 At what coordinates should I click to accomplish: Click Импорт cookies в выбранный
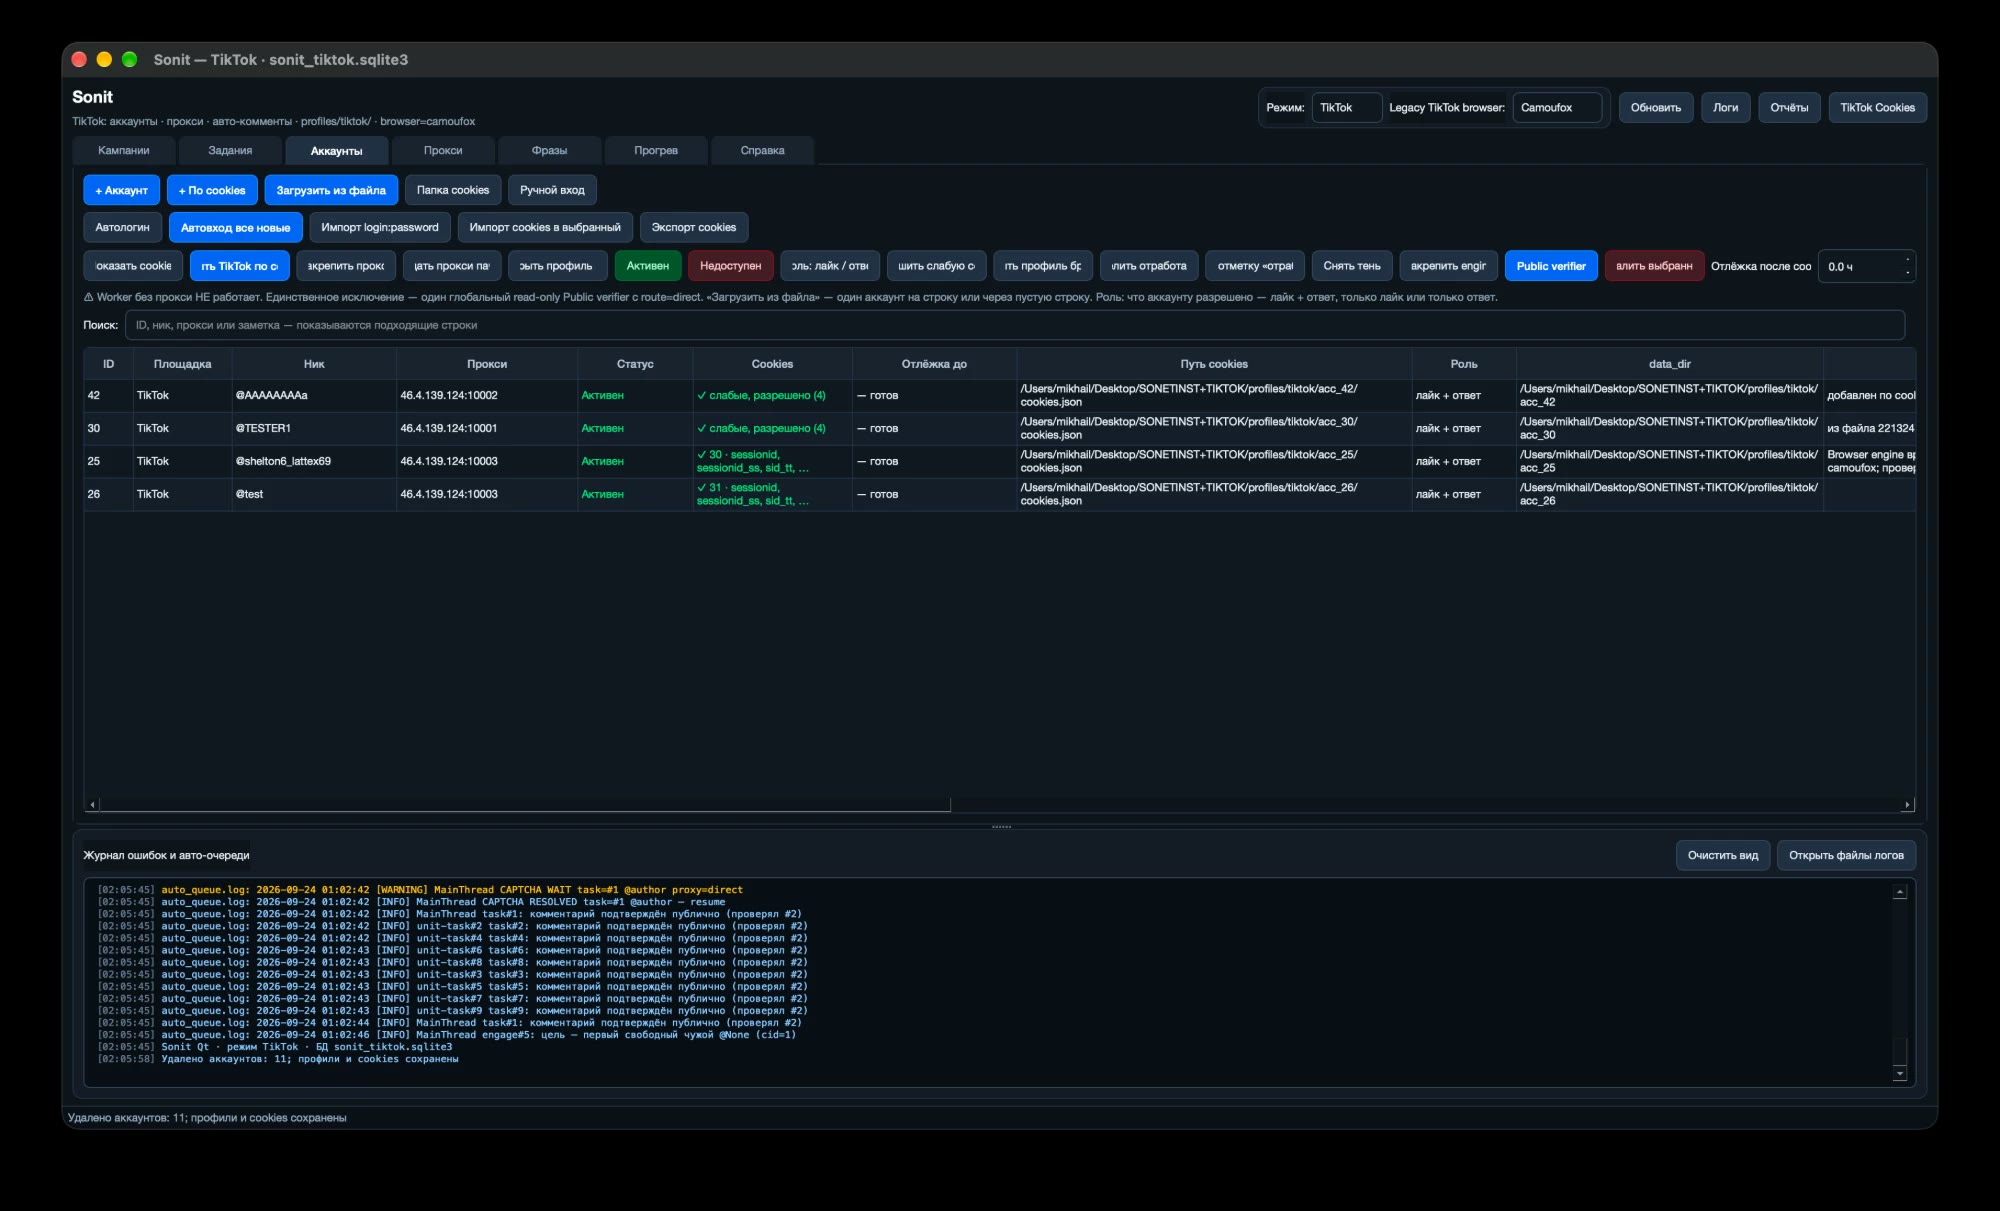coord(545,227)
